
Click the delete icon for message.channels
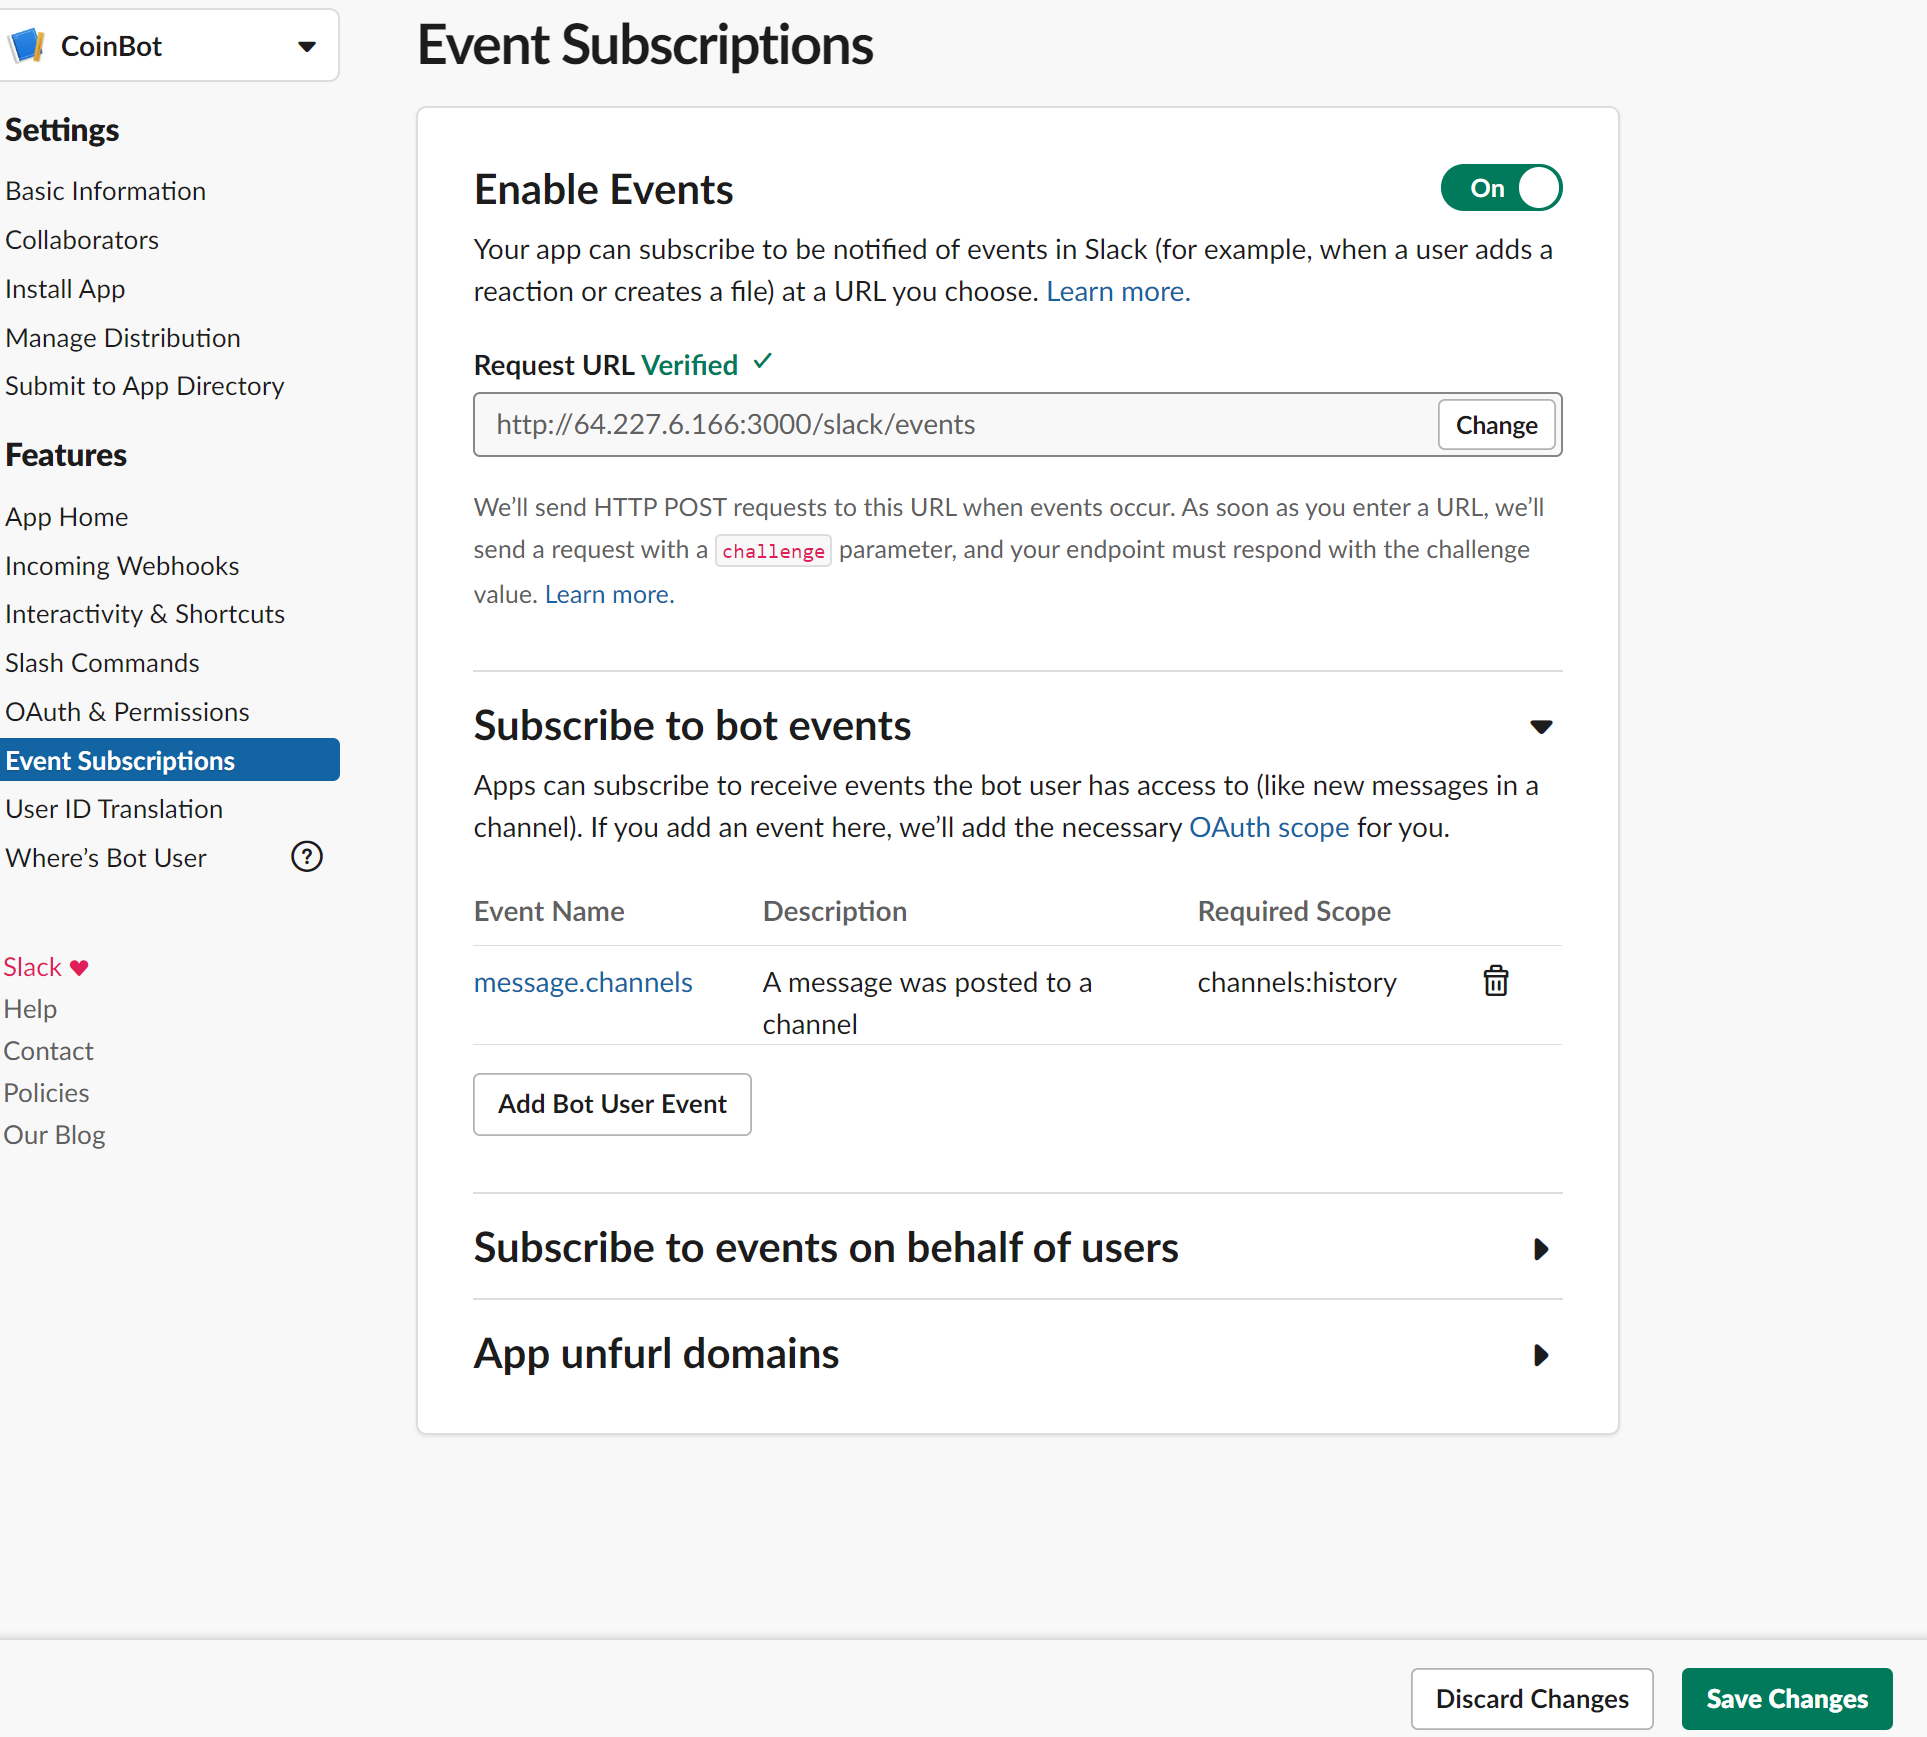(1496, 981)
